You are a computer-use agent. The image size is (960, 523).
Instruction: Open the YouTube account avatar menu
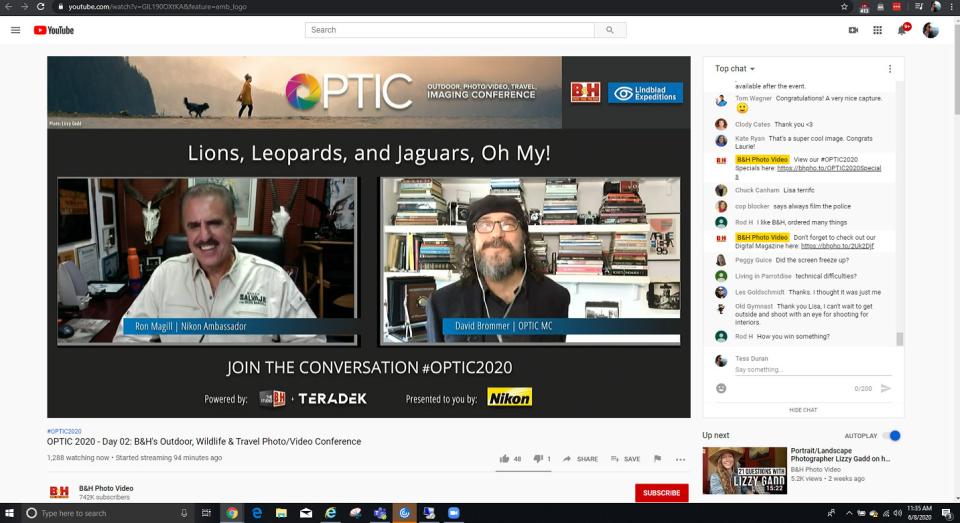931,30
